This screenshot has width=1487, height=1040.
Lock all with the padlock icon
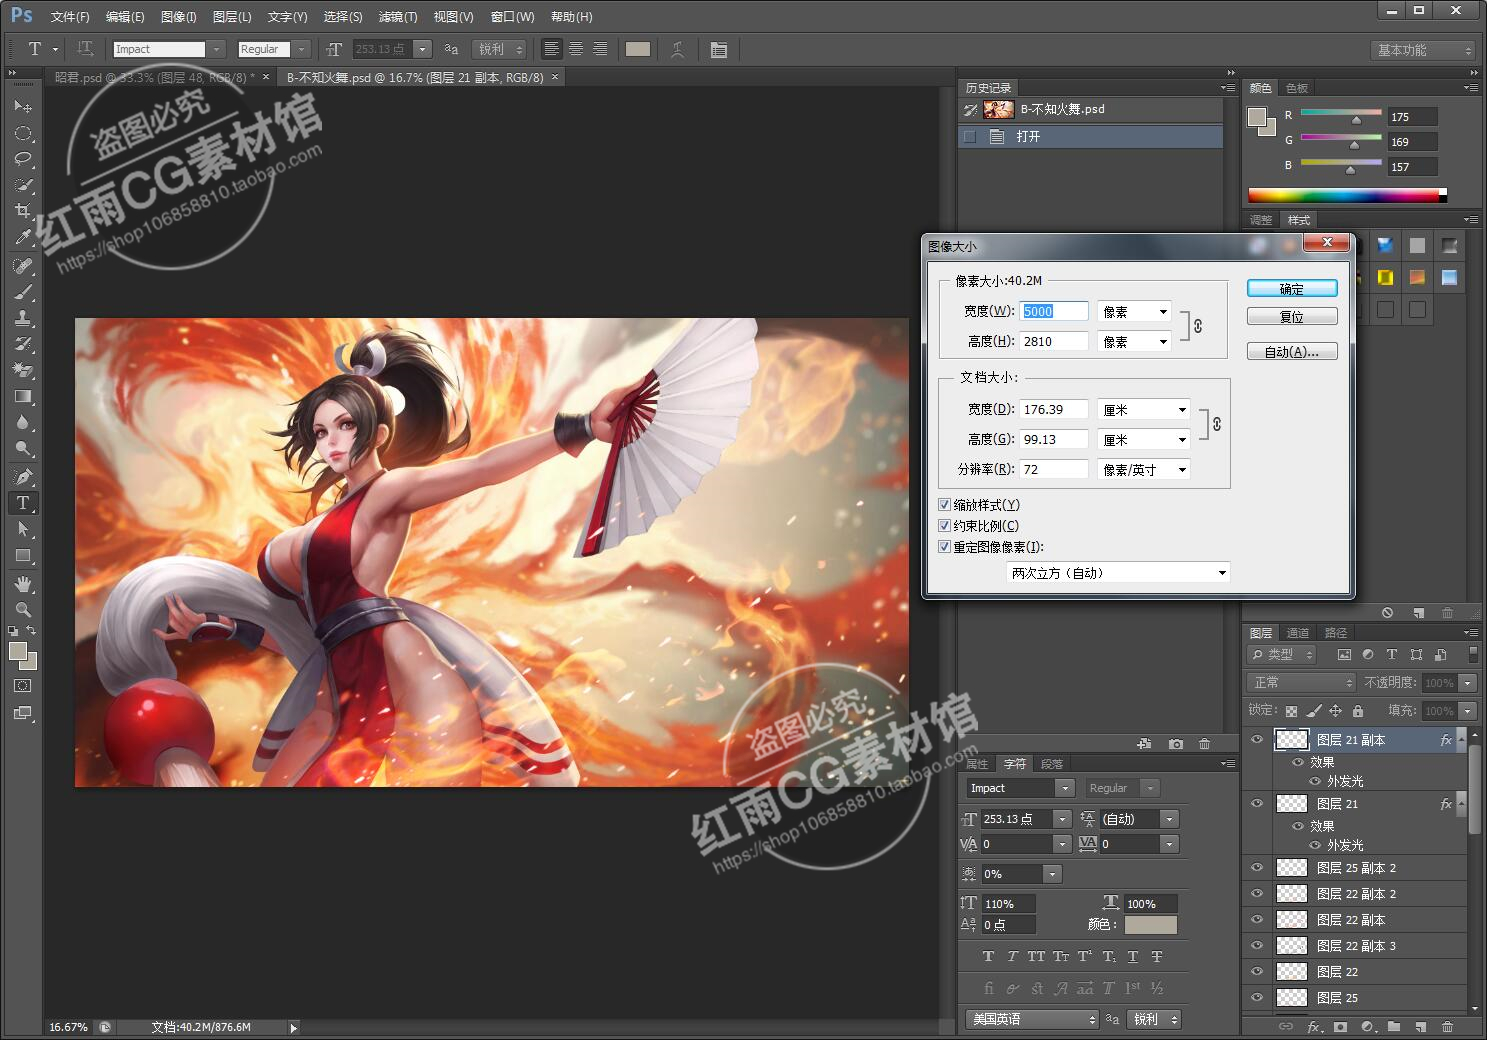(x=1357, y=711)
